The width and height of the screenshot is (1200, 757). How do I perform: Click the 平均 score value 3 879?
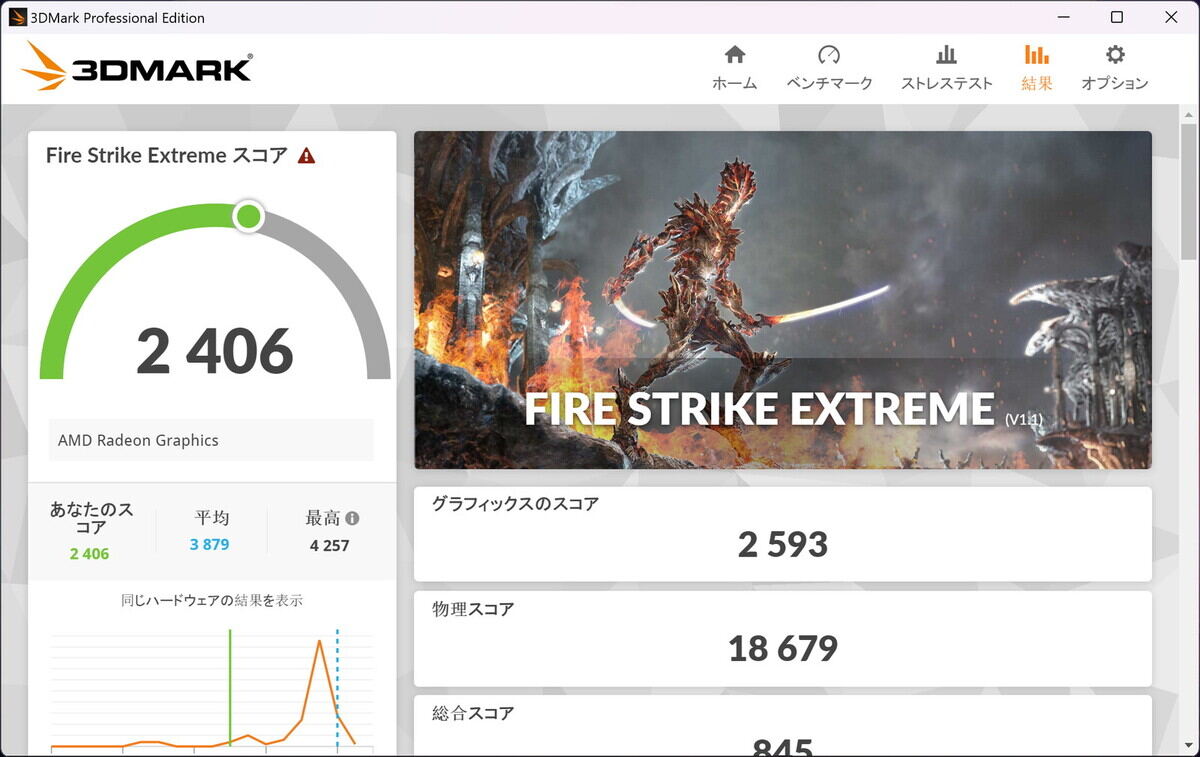[210, 545]
